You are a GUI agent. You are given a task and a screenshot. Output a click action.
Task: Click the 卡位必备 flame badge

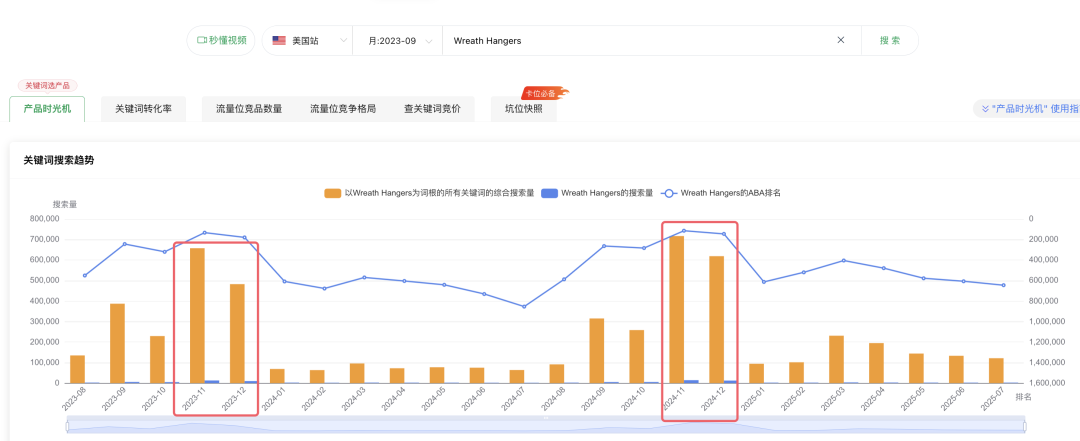[x=546, y=93]
